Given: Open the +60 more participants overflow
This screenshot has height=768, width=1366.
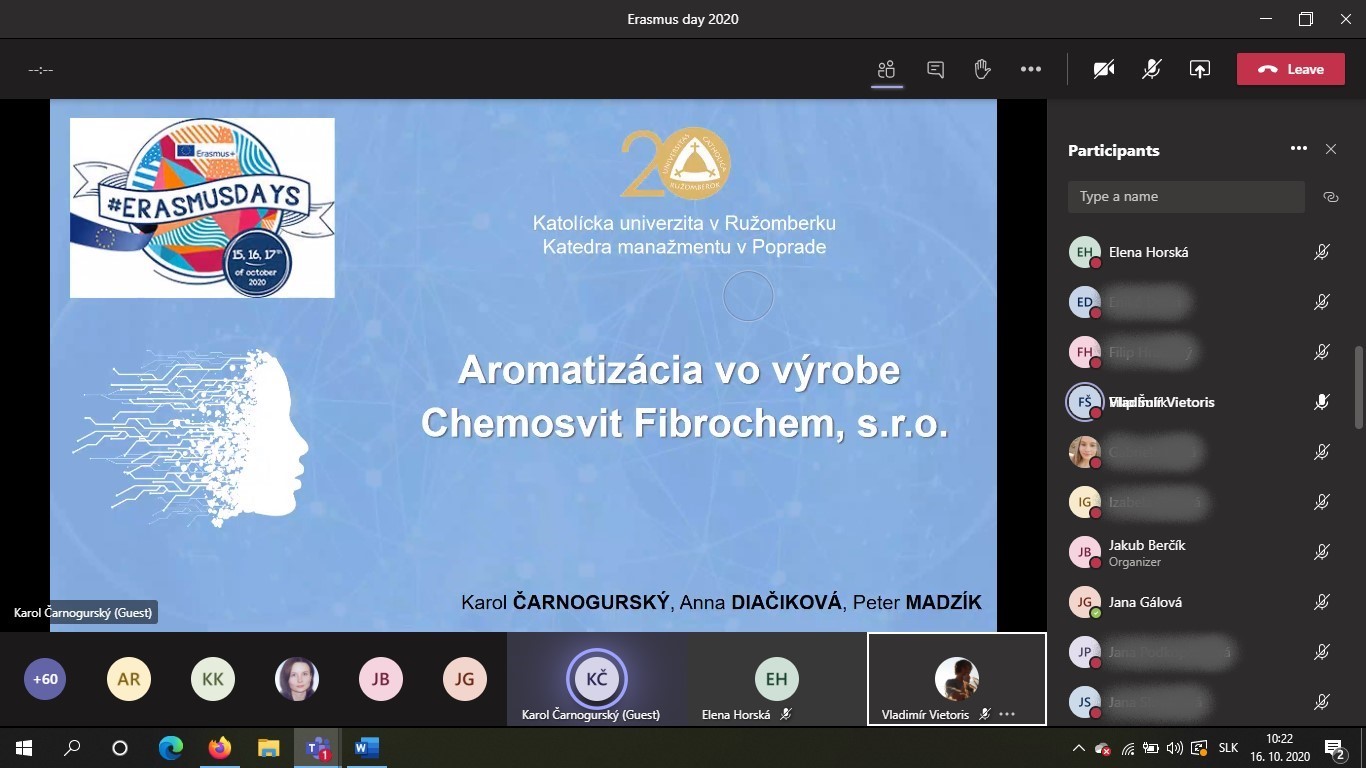Looking at the screenshot, I should point(45,679).
